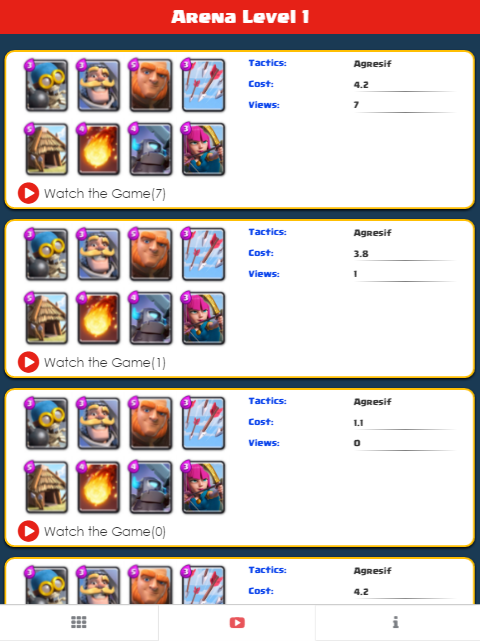
Task: Open the grid menu tab at bottom
Action: (79, 622)
